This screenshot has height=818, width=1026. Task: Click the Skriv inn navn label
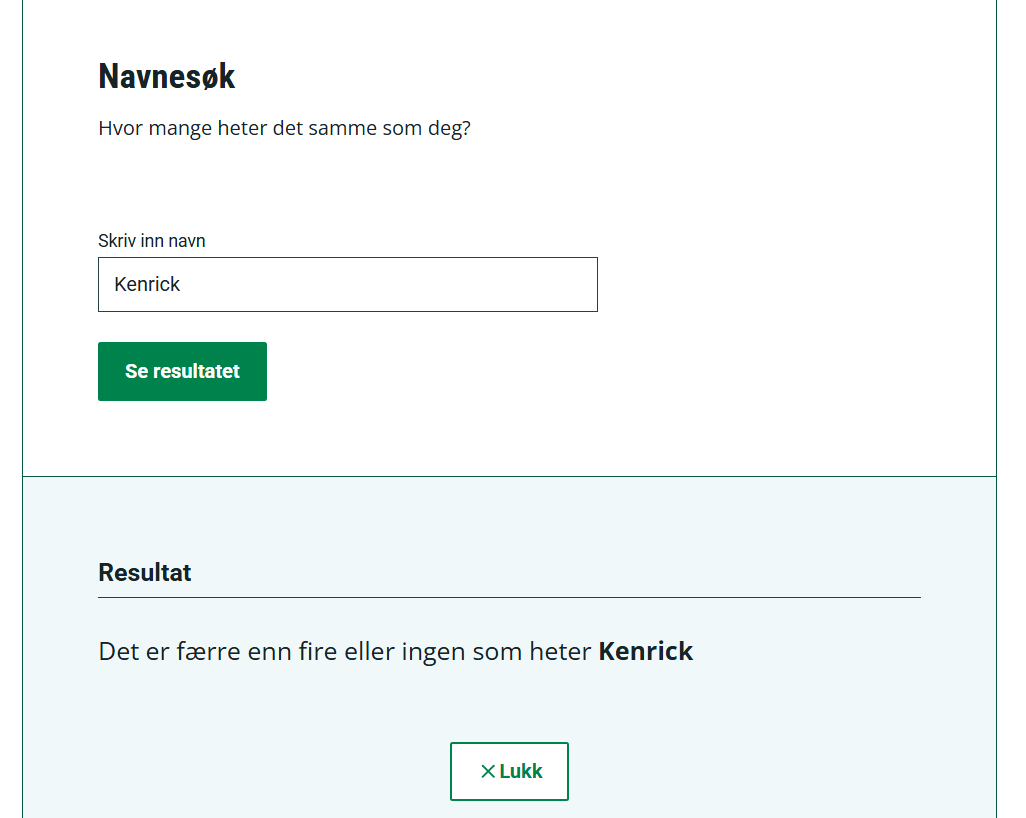(152, 241)
